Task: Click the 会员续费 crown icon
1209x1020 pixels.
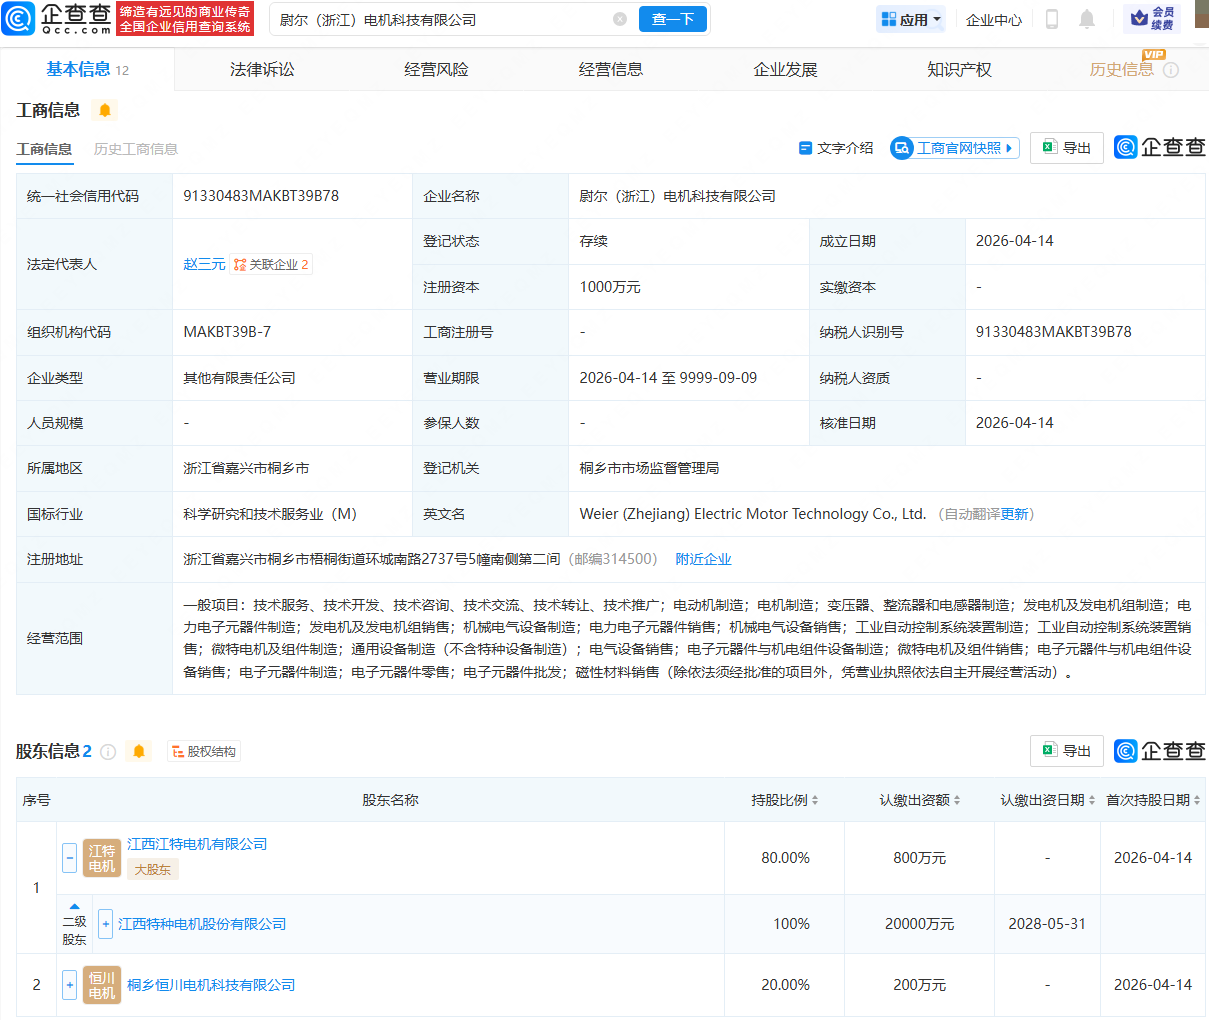Action: 1140,18
